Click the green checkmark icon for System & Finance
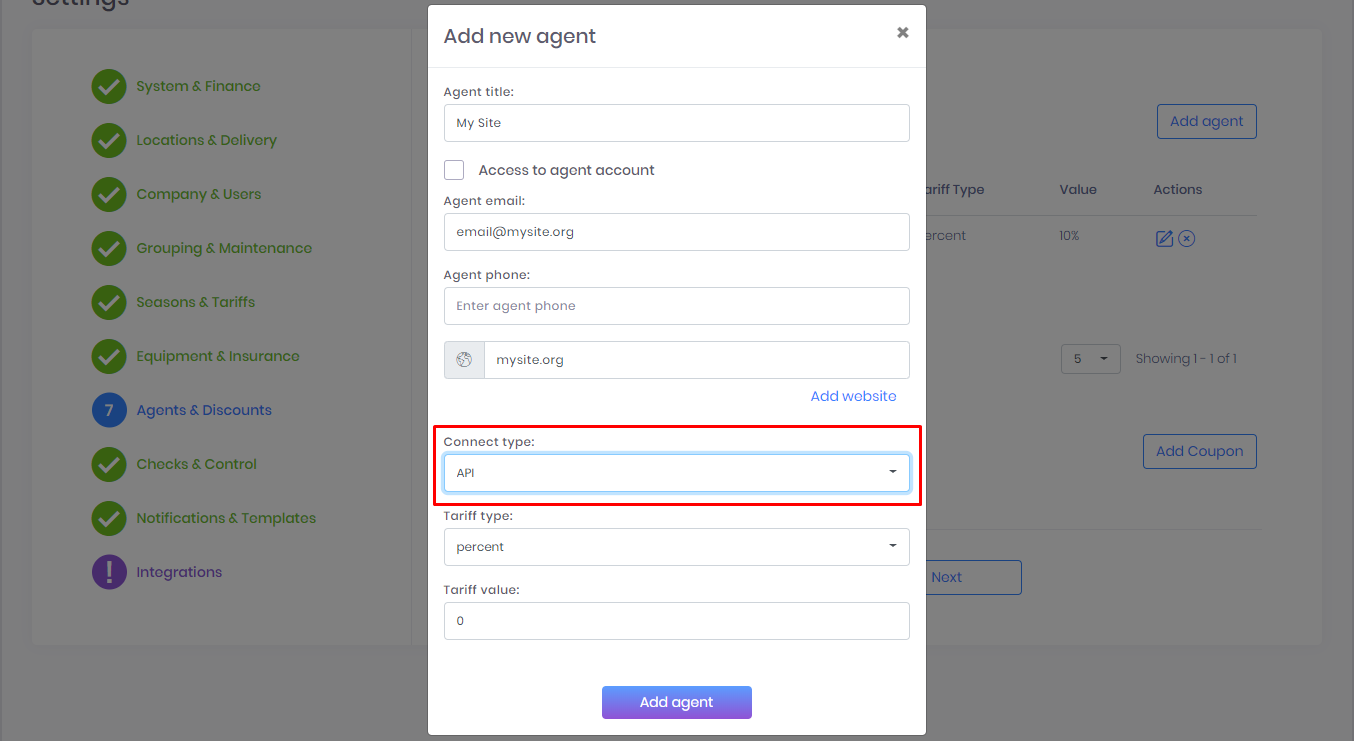Viewport: 1354px width, 741px height. (109, 87)
